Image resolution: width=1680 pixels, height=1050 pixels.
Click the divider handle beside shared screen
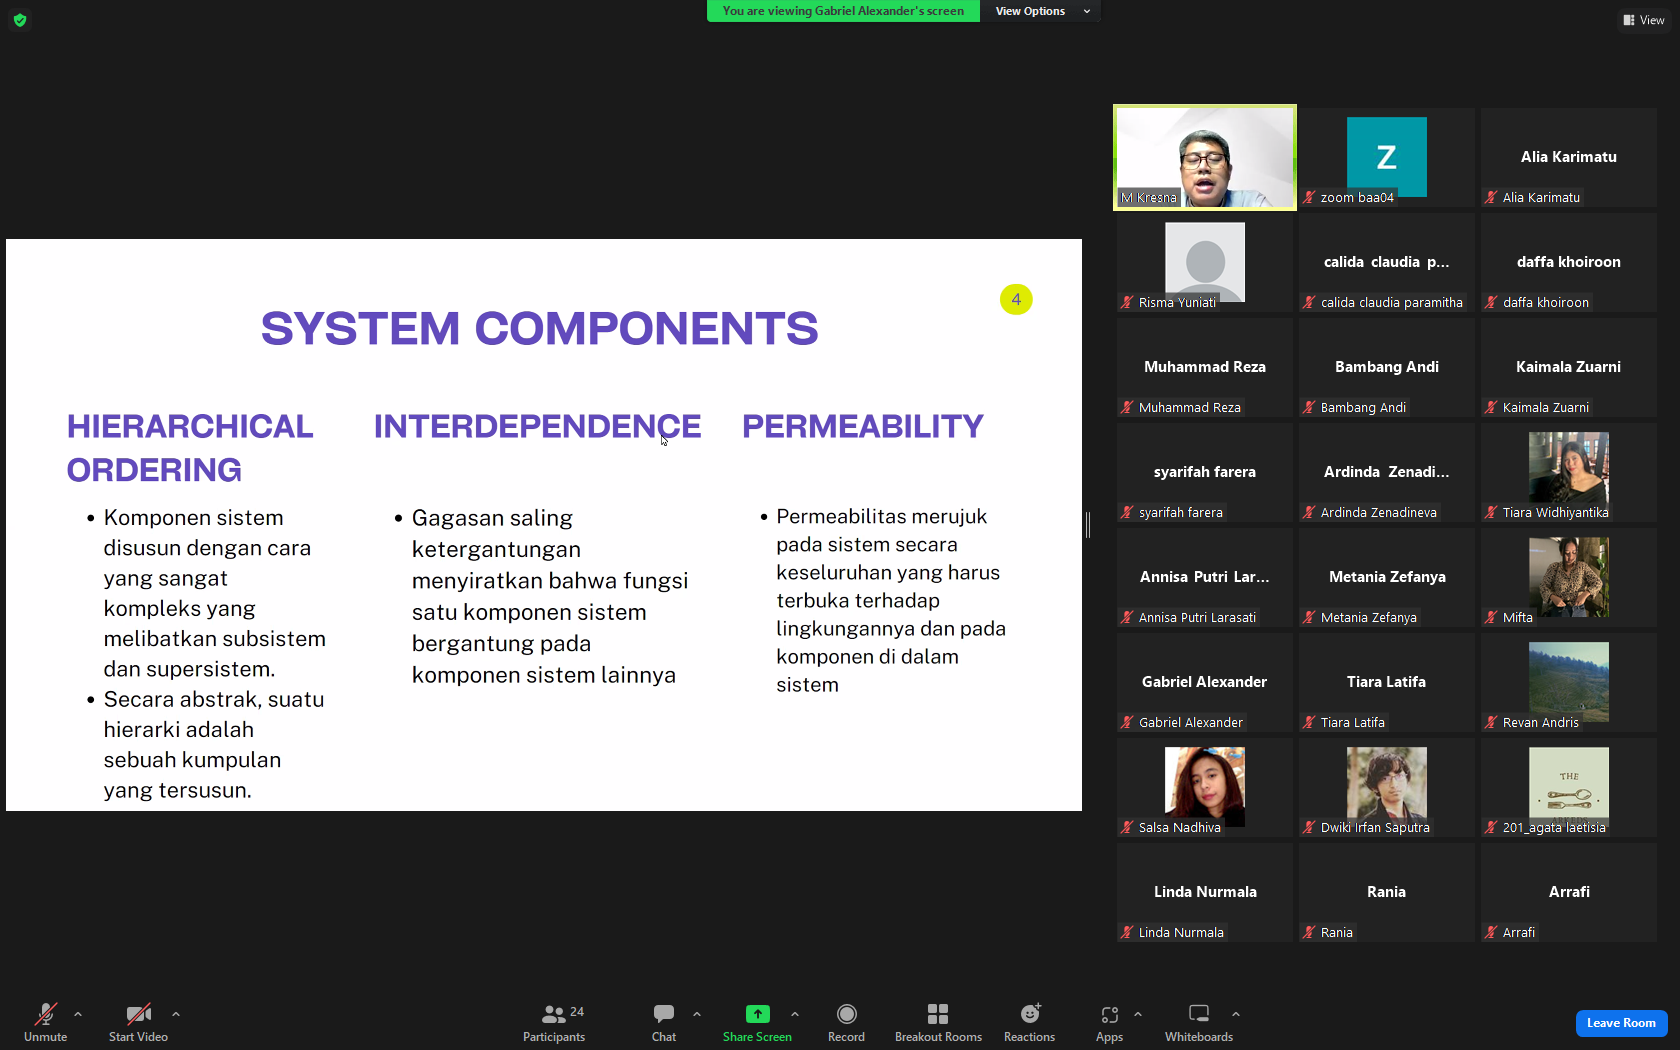[1088, 524]
